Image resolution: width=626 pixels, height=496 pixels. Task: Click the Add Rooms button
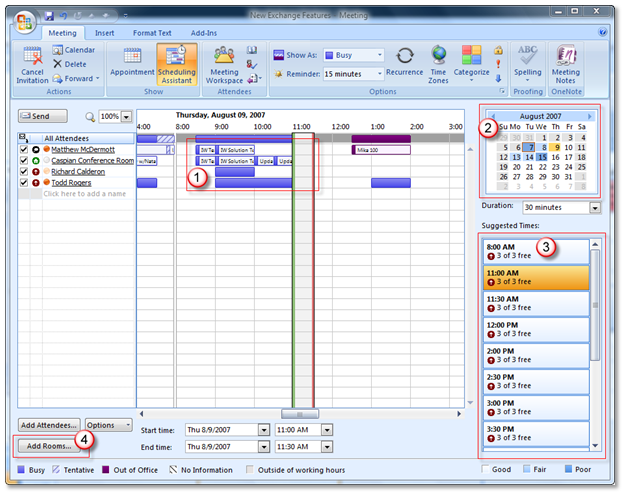pos(49,446)
